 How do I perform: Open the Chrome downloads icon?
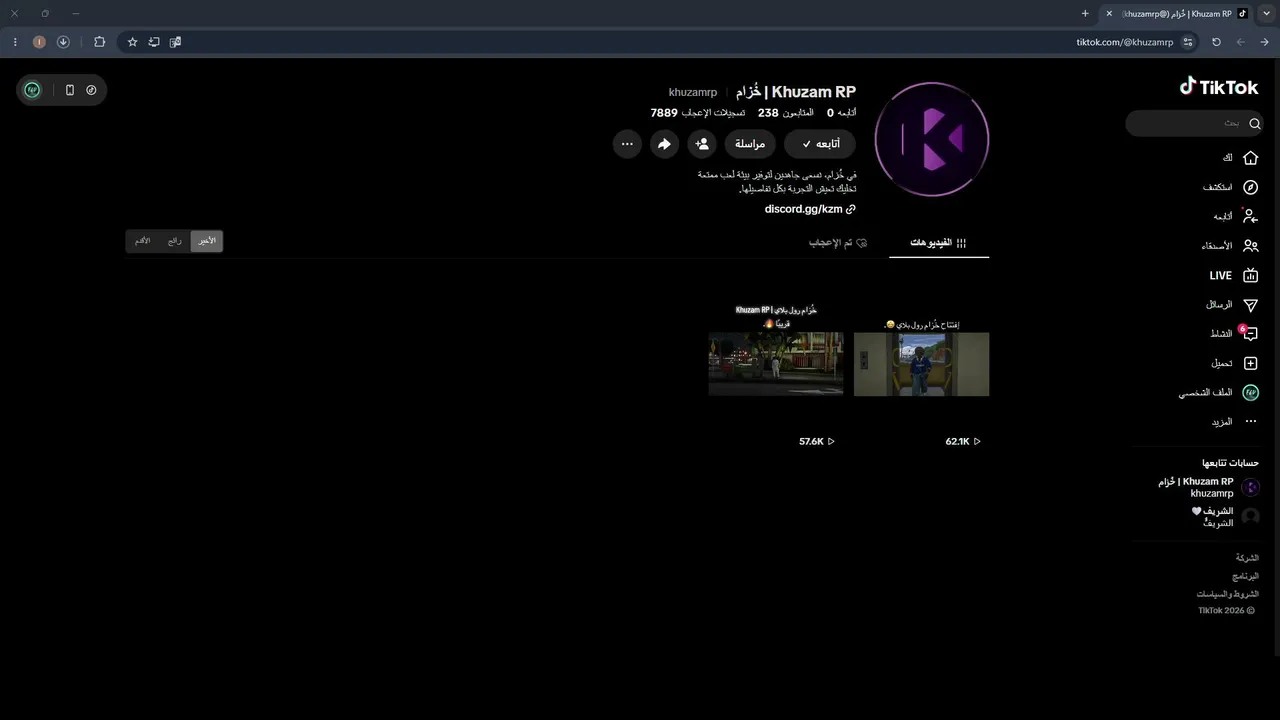point(63,42)
